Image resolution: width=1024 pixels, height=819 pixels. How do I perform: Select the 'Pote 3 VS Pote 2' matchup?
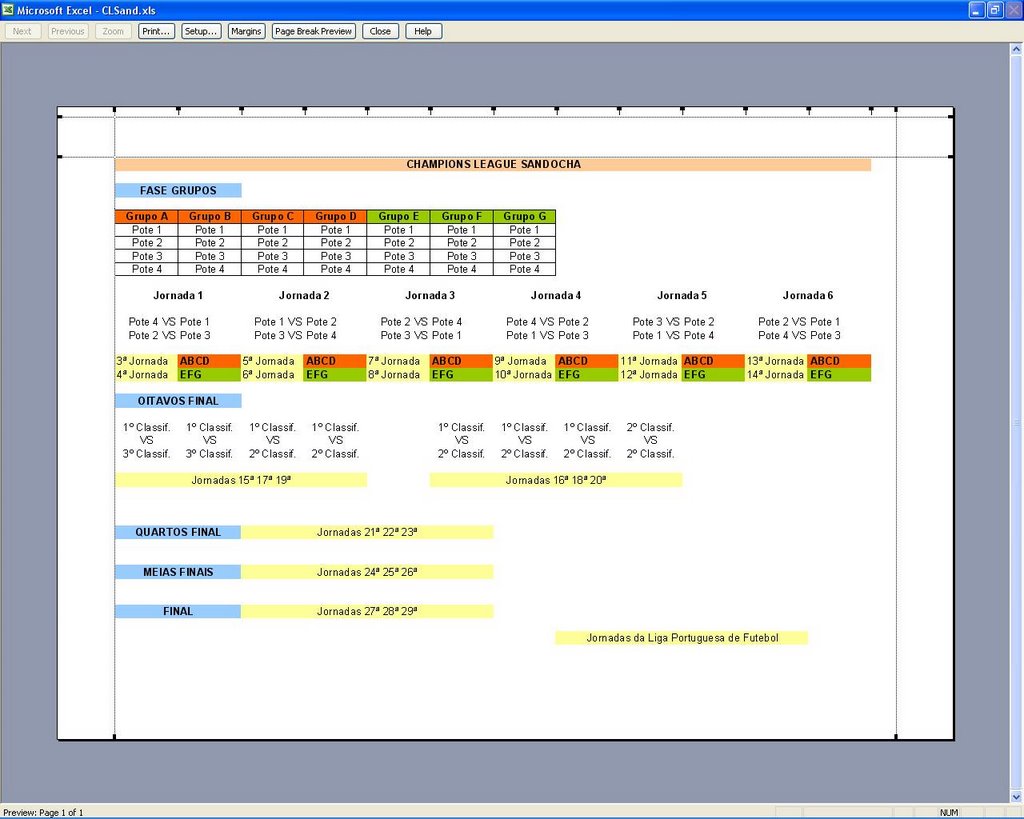pos(673,322)
